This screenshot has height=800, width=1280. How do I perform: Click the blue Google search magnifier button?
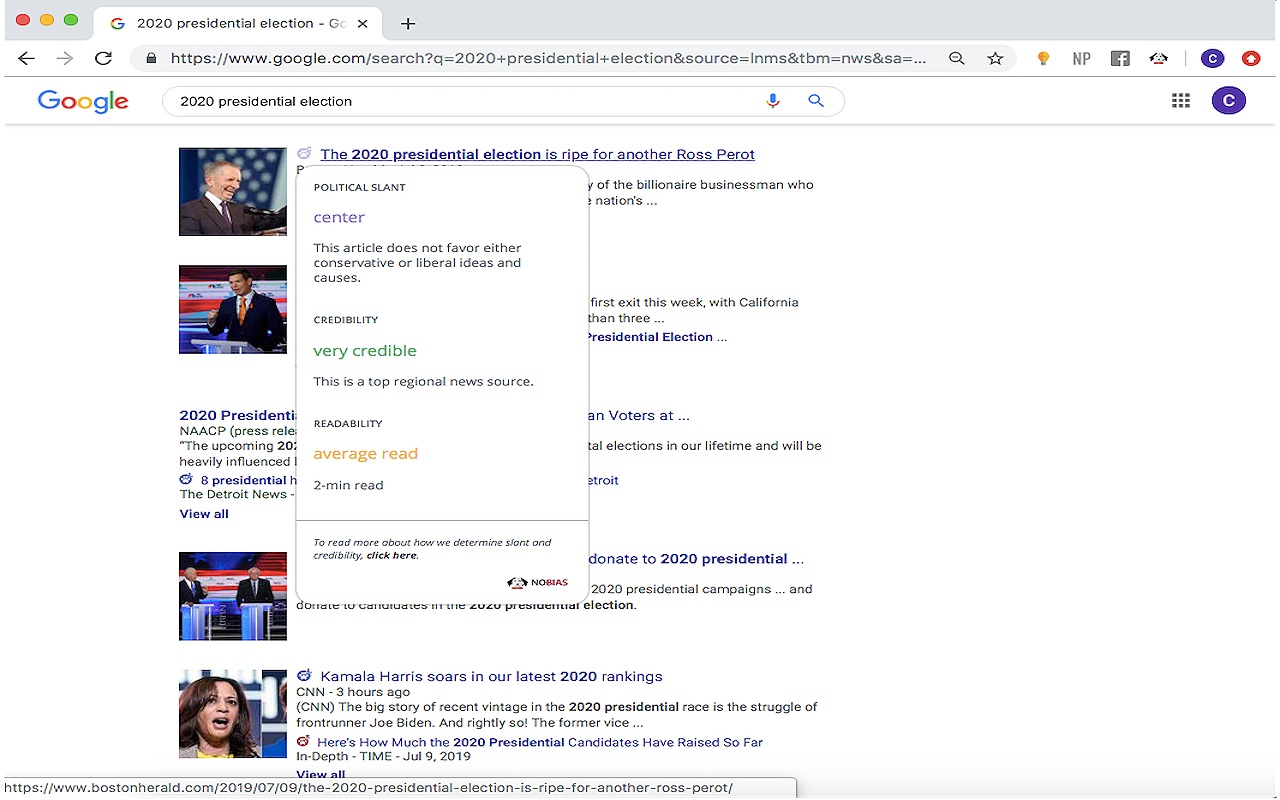click(x=816, y=101)
